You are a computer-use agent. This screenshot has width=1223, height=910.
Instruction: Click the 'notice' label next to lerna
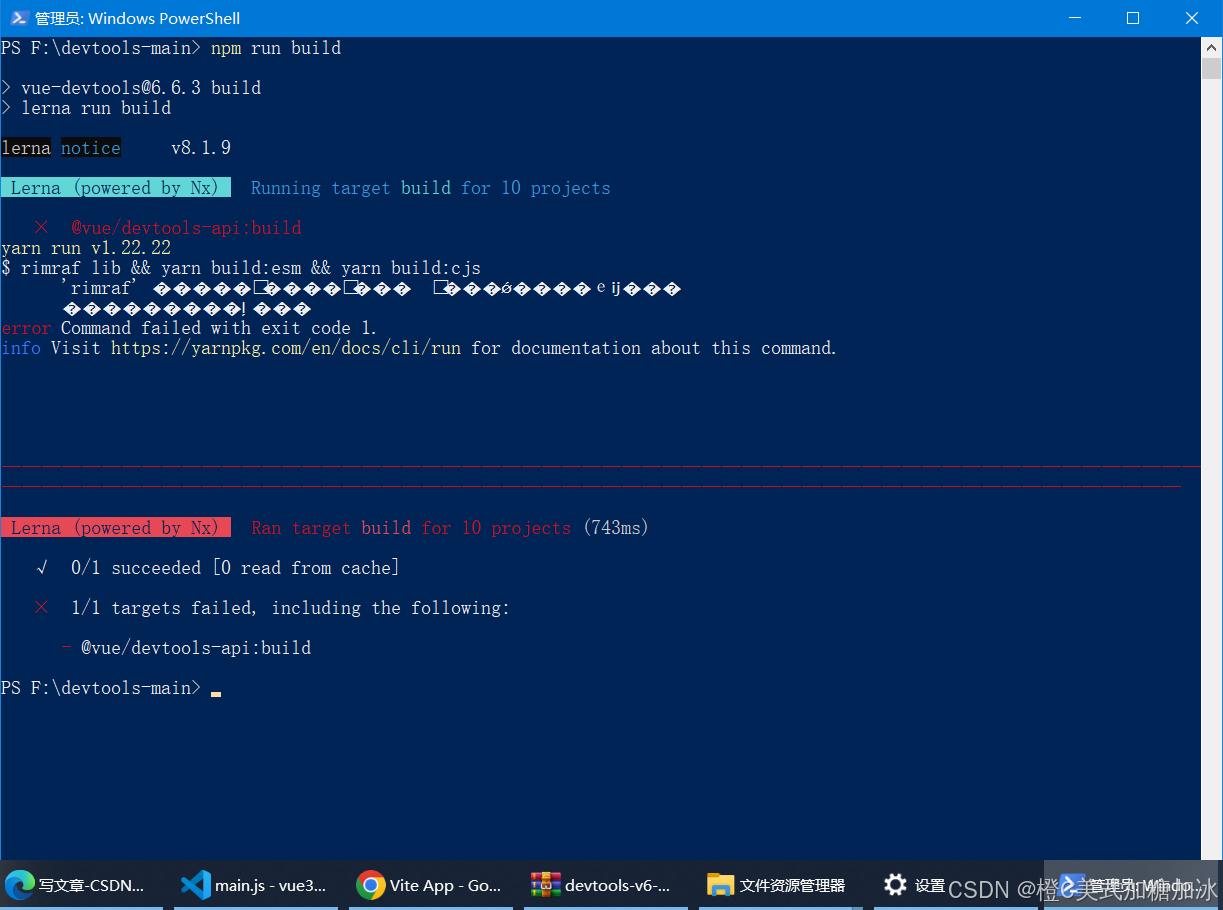point(91,148)
